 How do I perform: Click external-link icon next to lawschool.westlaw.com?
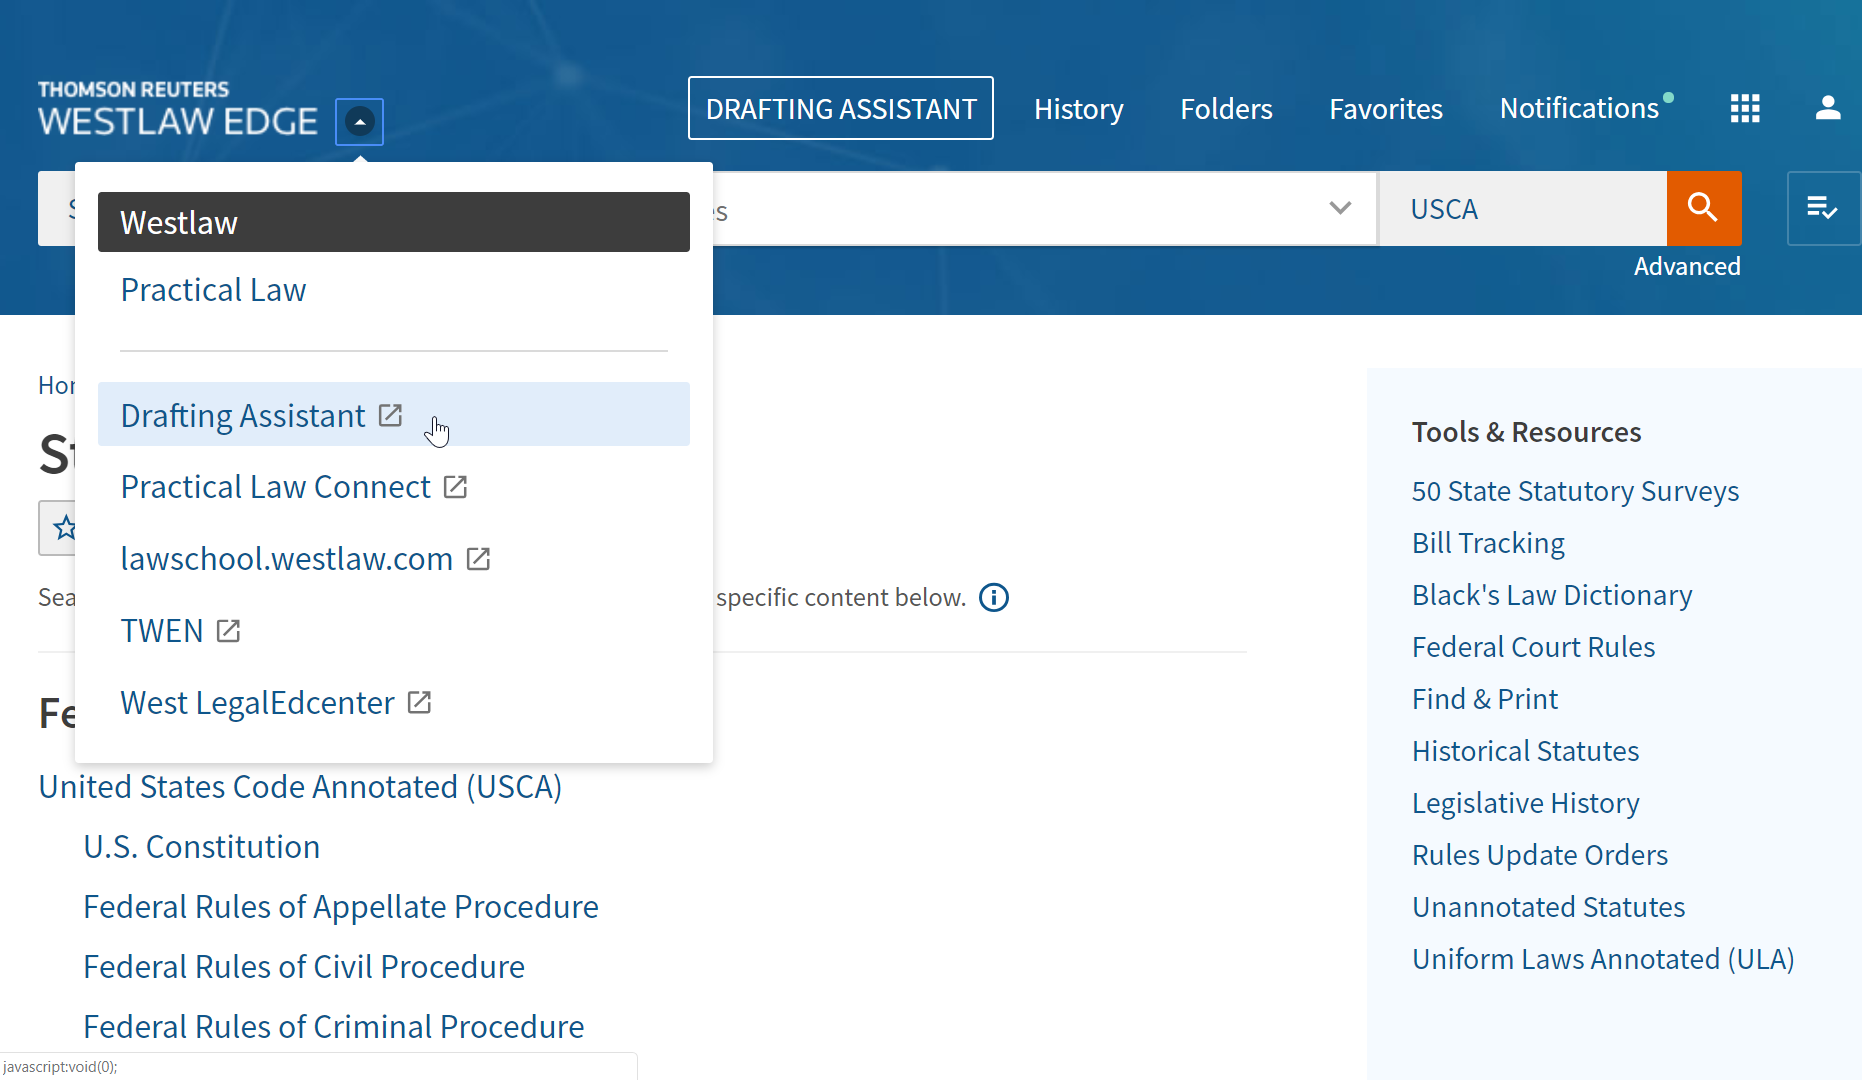click(479, 559)
